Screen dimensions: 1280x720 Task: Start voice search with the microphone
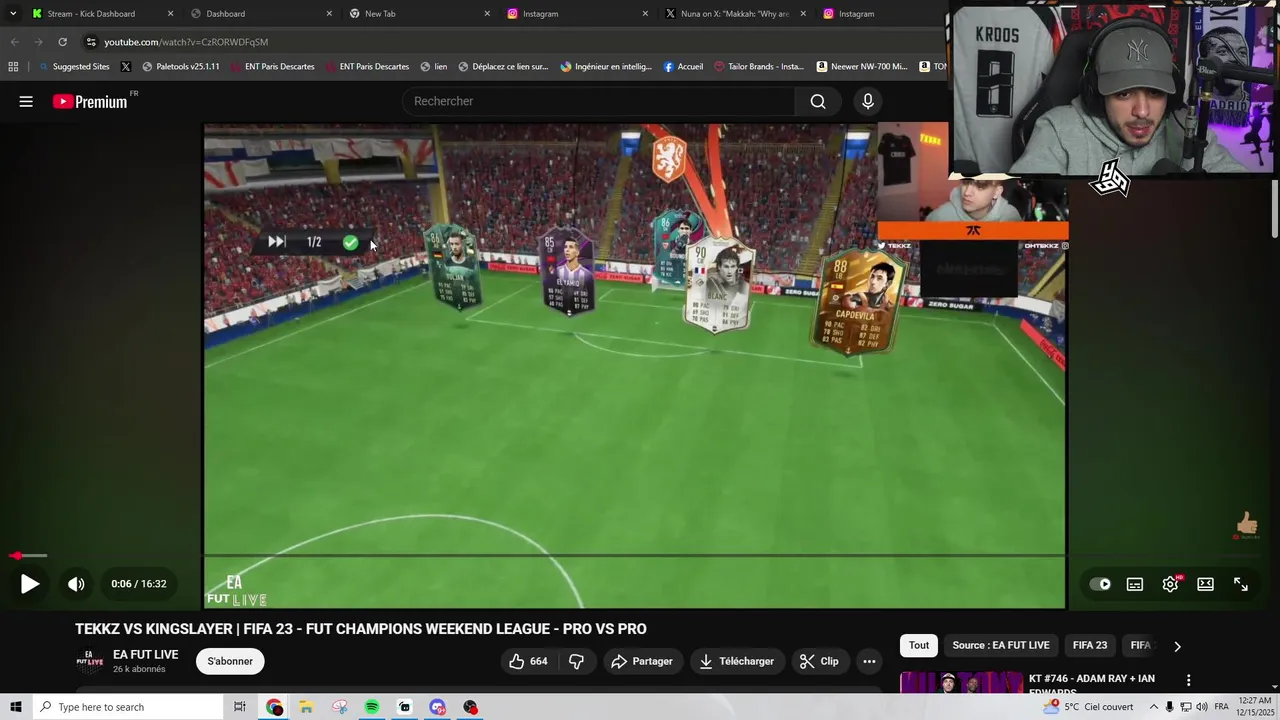coord(868,101)
